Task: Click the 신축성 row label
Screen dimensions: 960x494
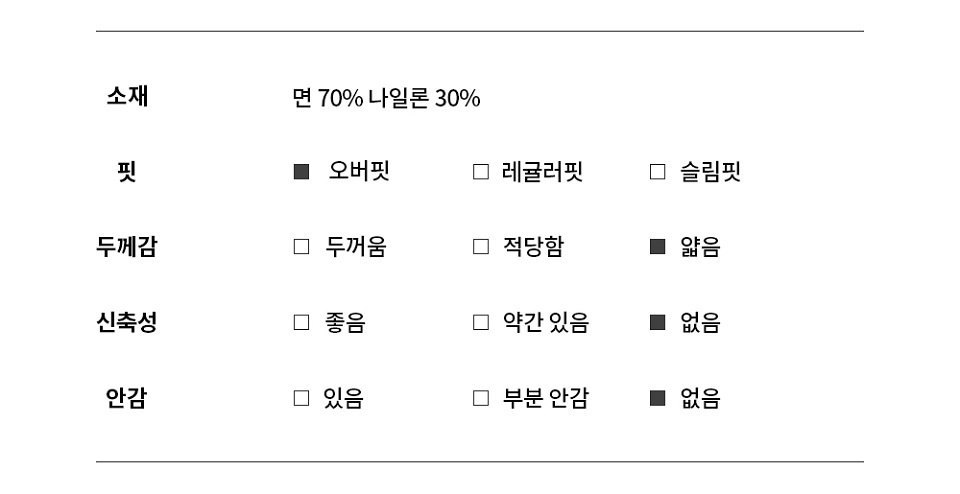Action: [x=127, y=323]
